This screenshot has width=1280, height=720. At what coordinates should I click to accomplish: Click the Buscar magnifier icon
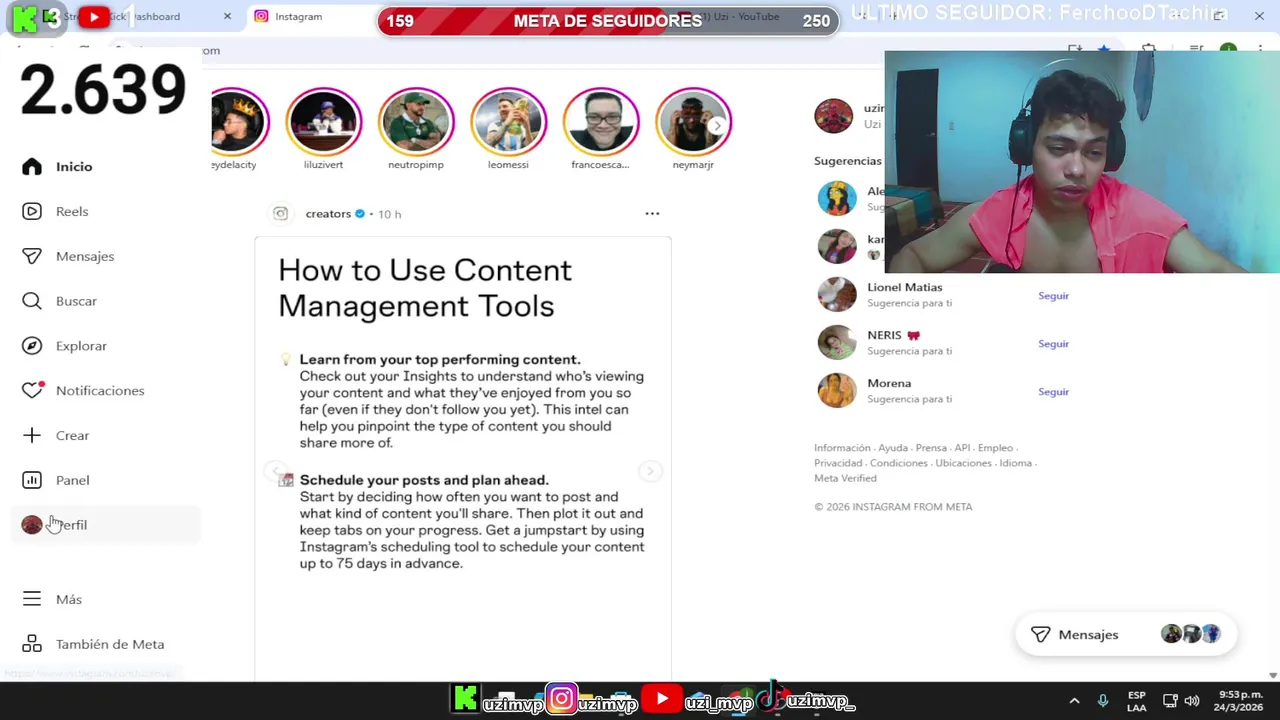click(32, 301)
